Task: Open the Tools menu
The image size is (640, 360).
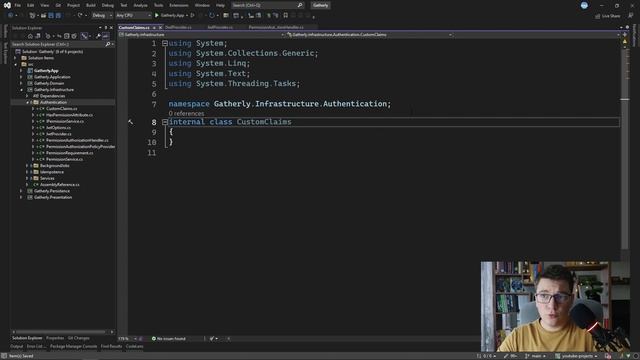Action: [x=158, y=5]
